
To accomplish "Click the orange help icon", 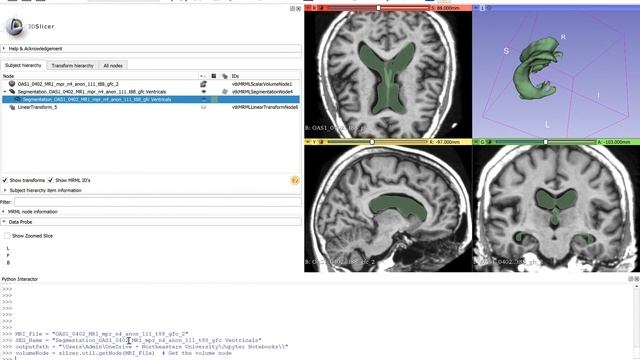I will 295,180.
